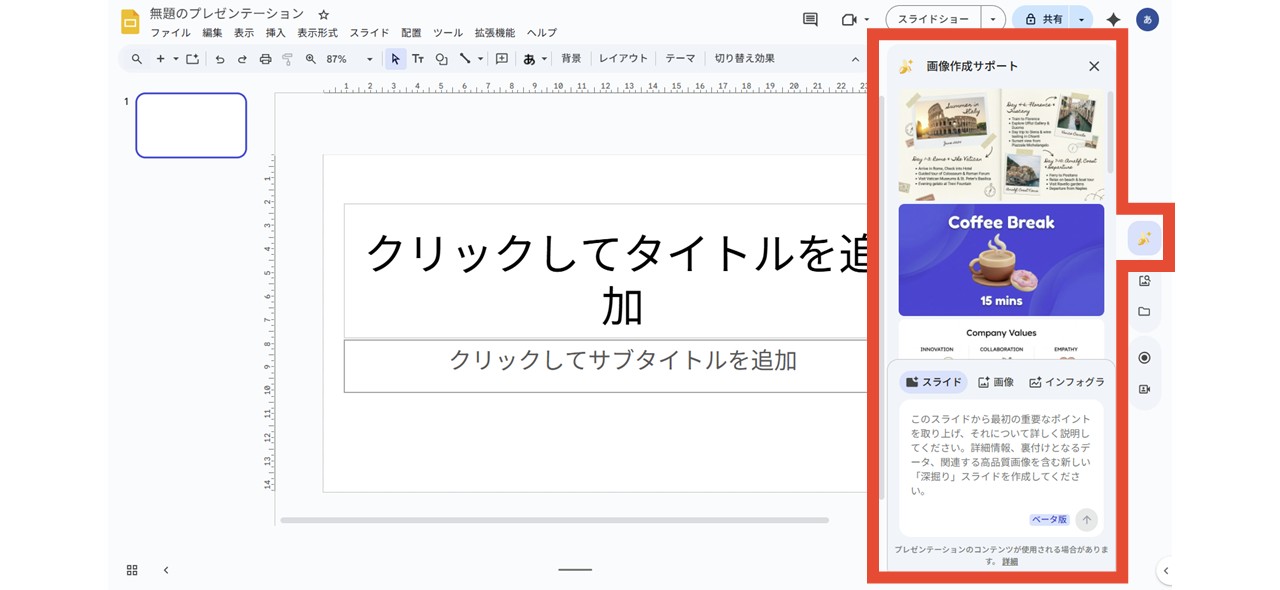This screenshot has width=1280, height=590.
Task: Select the shape tool
Action: click(441, 58)
